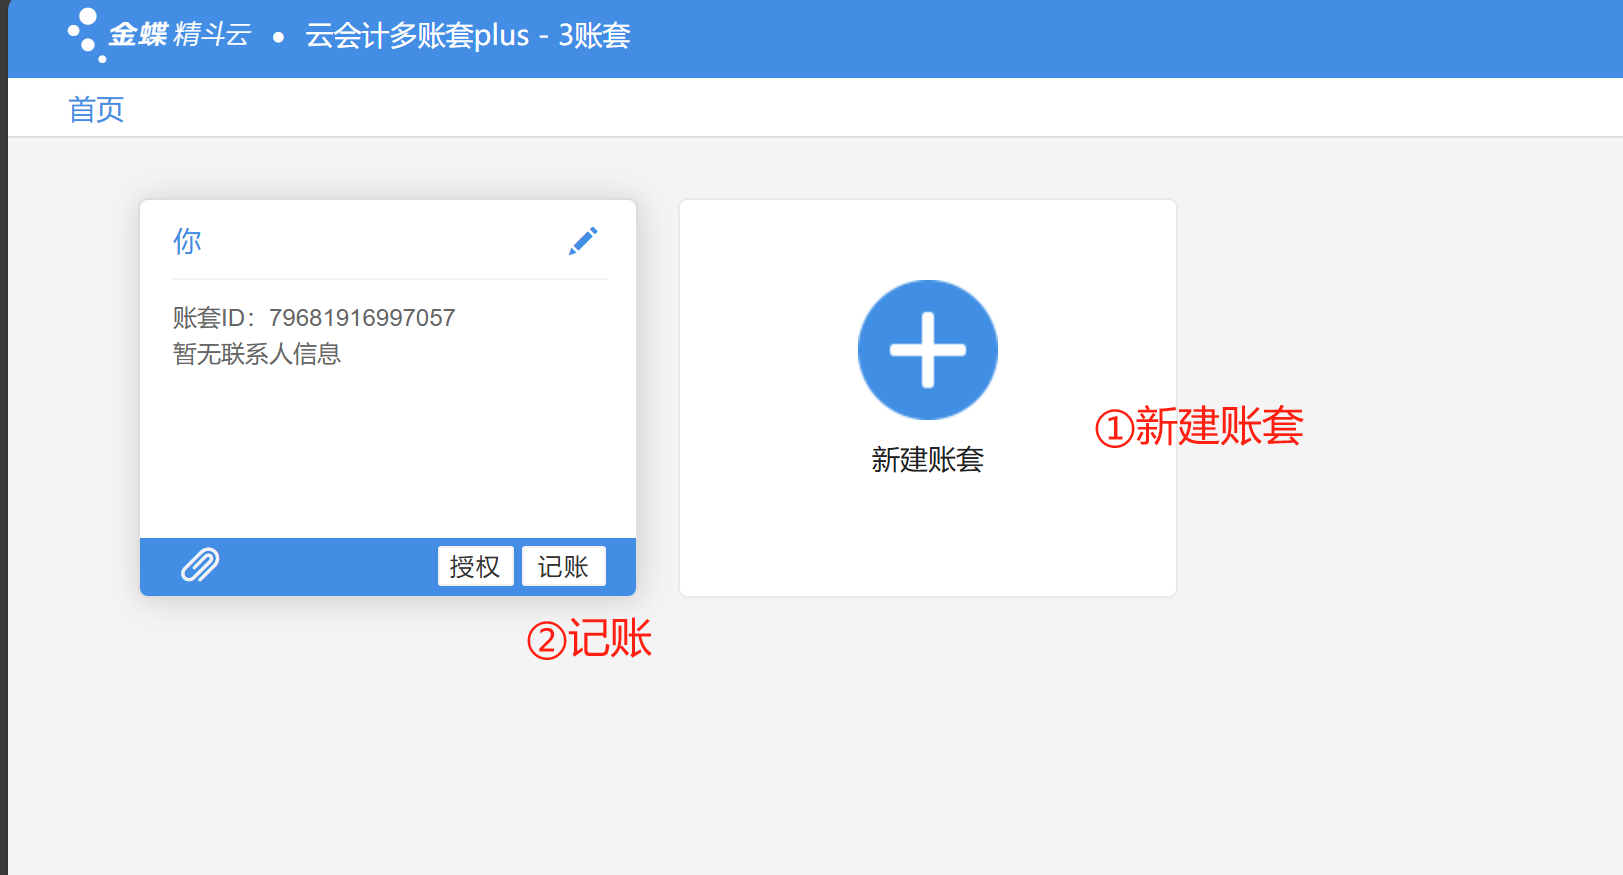The width and height of the screenshot is (1623, 875).
Task: Click the white dot separator in header
Action: pos(278,37)
